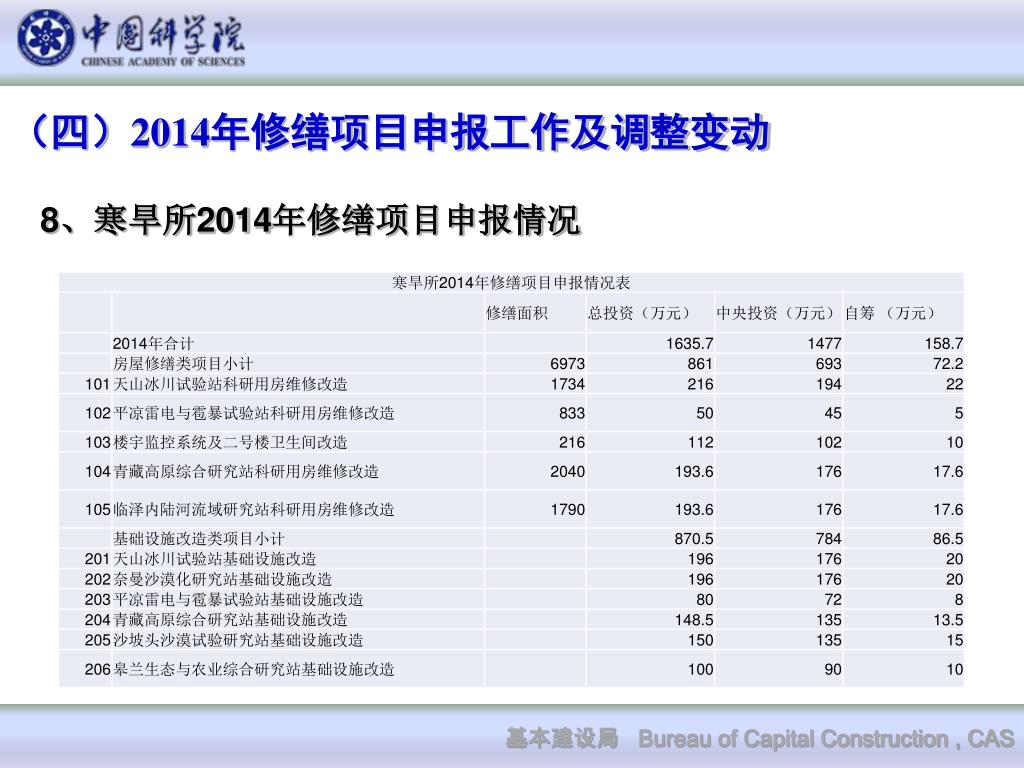Select row 102 平凉雷电与雹暴试验站科研用房维修改造

(511, 413)
